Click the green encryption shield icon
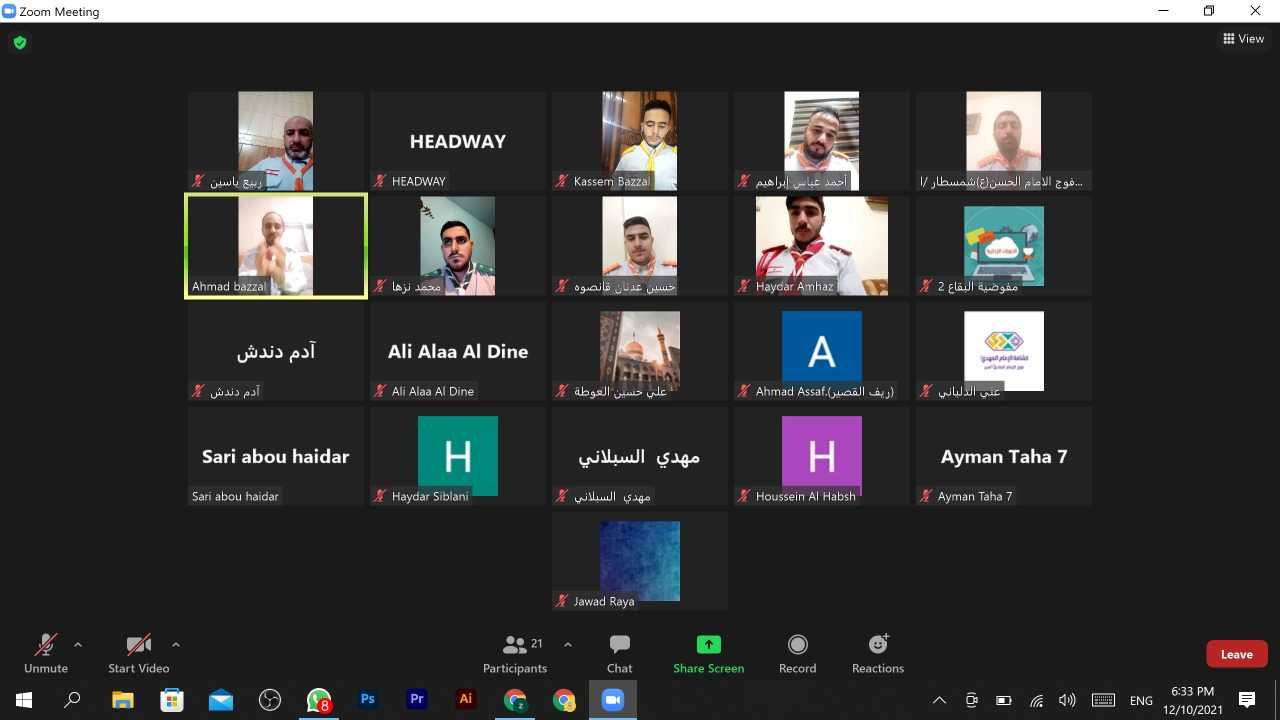 (19, 42)
